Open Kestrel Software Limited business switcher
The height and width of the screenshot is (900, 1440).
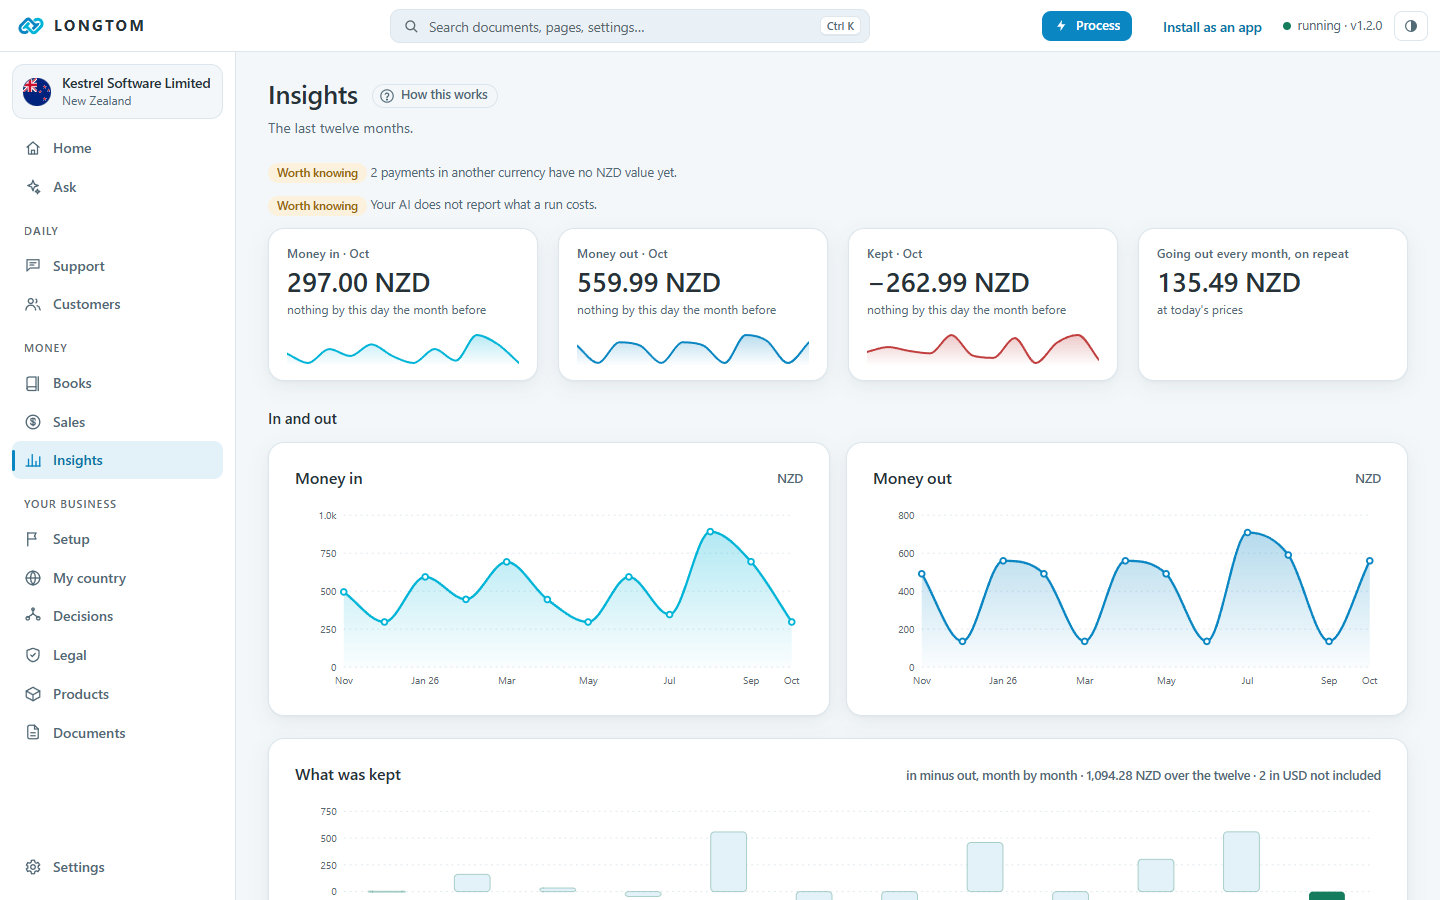[x=117, y=92]
